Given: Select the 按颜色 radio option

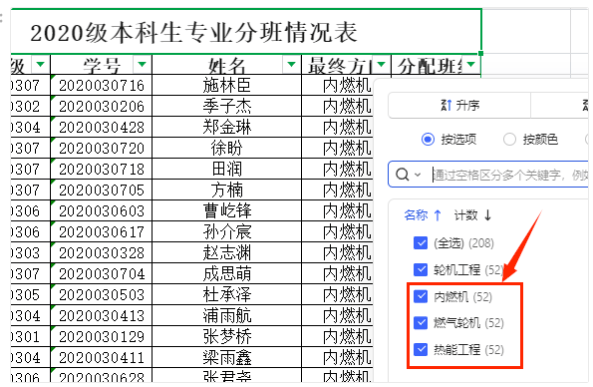Looking at the screenshot, I should click(x=509, y=140).
